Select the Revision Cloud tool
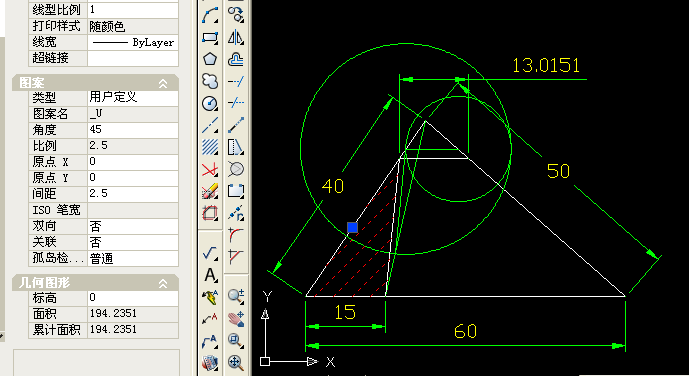This screenshot has width=689, height=376. tap(210, 81)
